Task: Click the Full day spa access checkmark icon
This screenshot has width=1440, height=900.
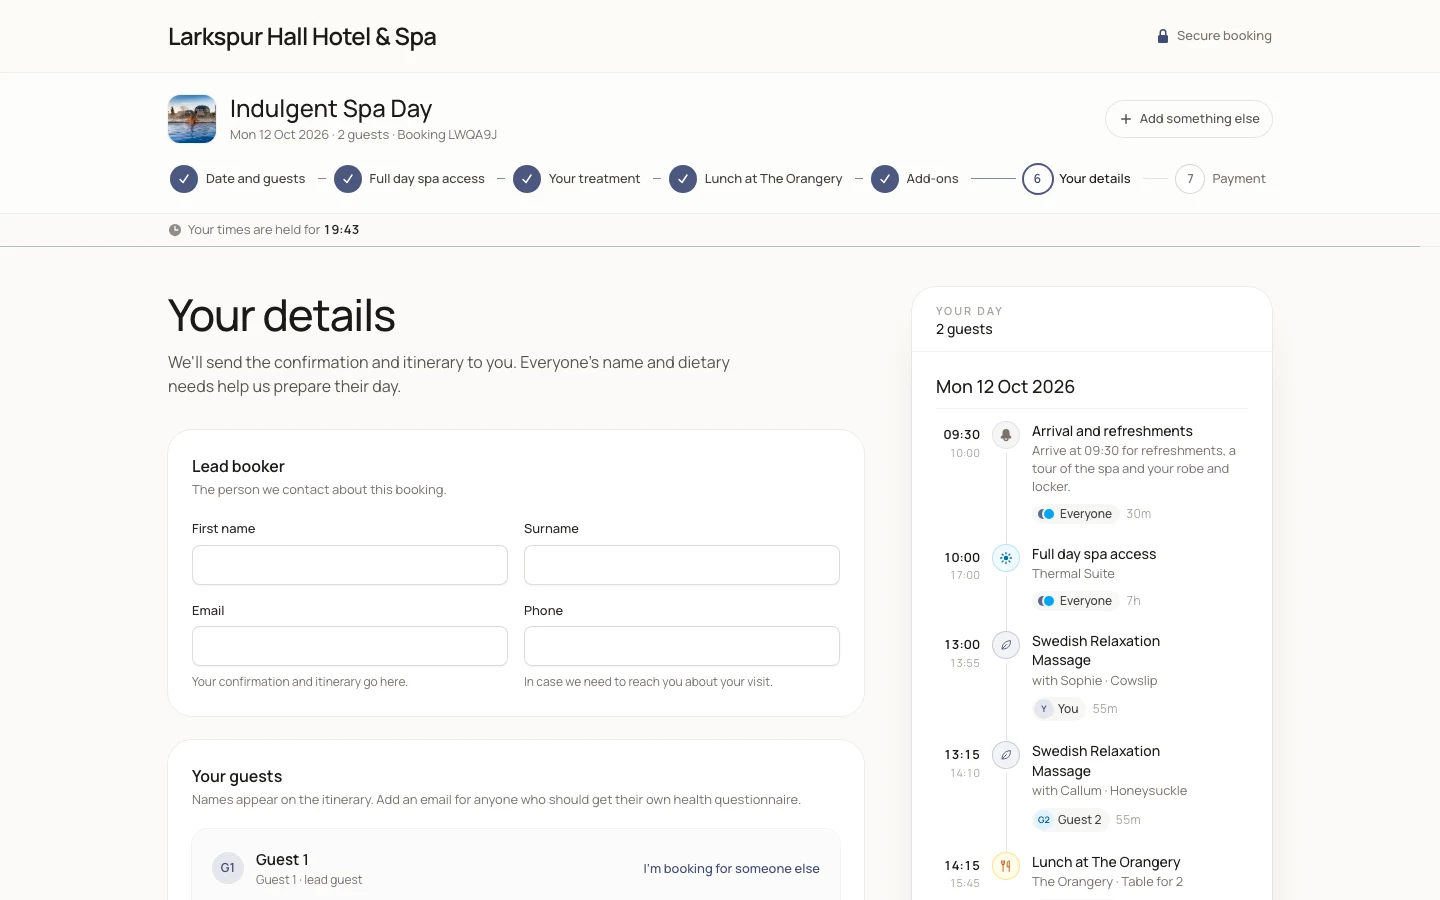Action: (348, 179)
